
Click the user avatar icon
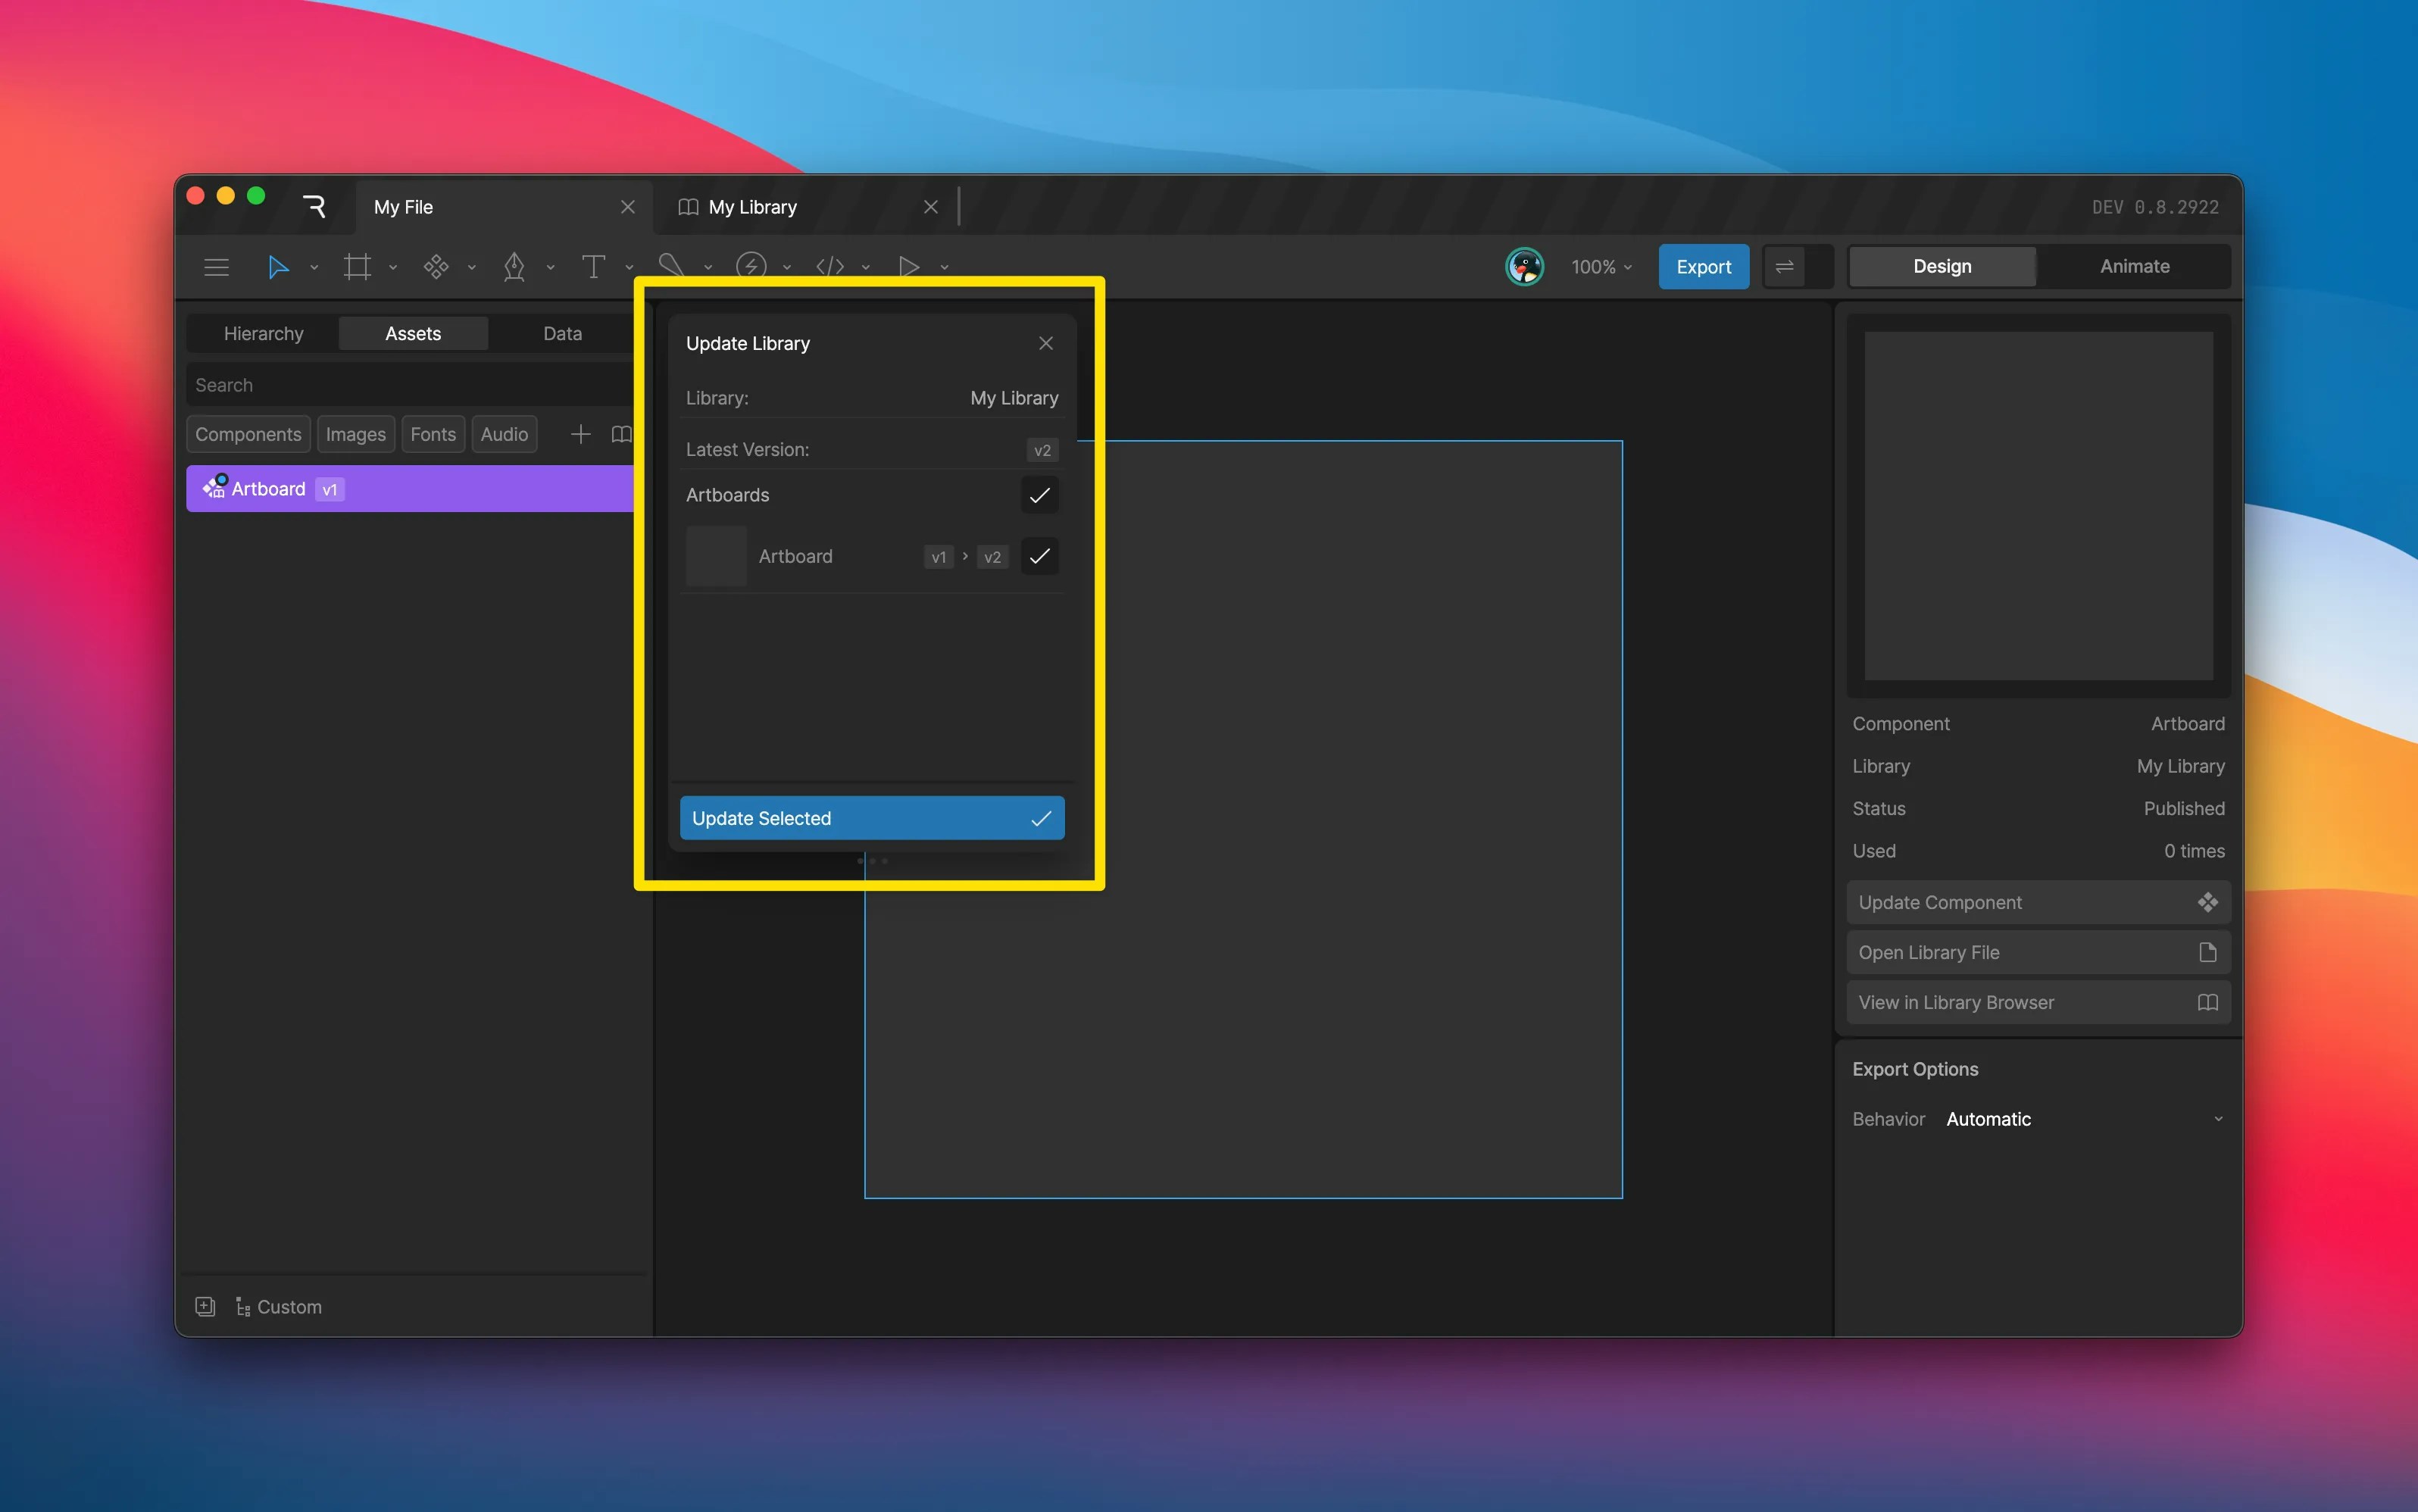1524,267
